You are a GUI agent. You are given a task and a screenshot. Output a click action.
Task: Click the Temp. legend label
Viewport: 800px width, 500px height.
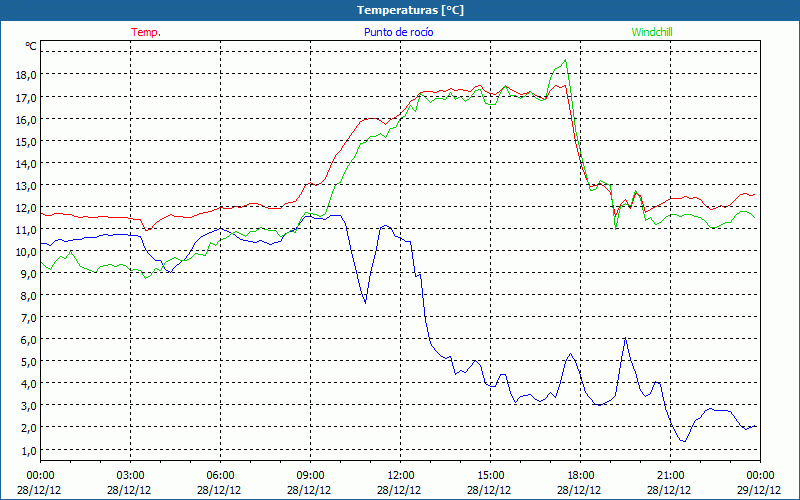(146, 32)
